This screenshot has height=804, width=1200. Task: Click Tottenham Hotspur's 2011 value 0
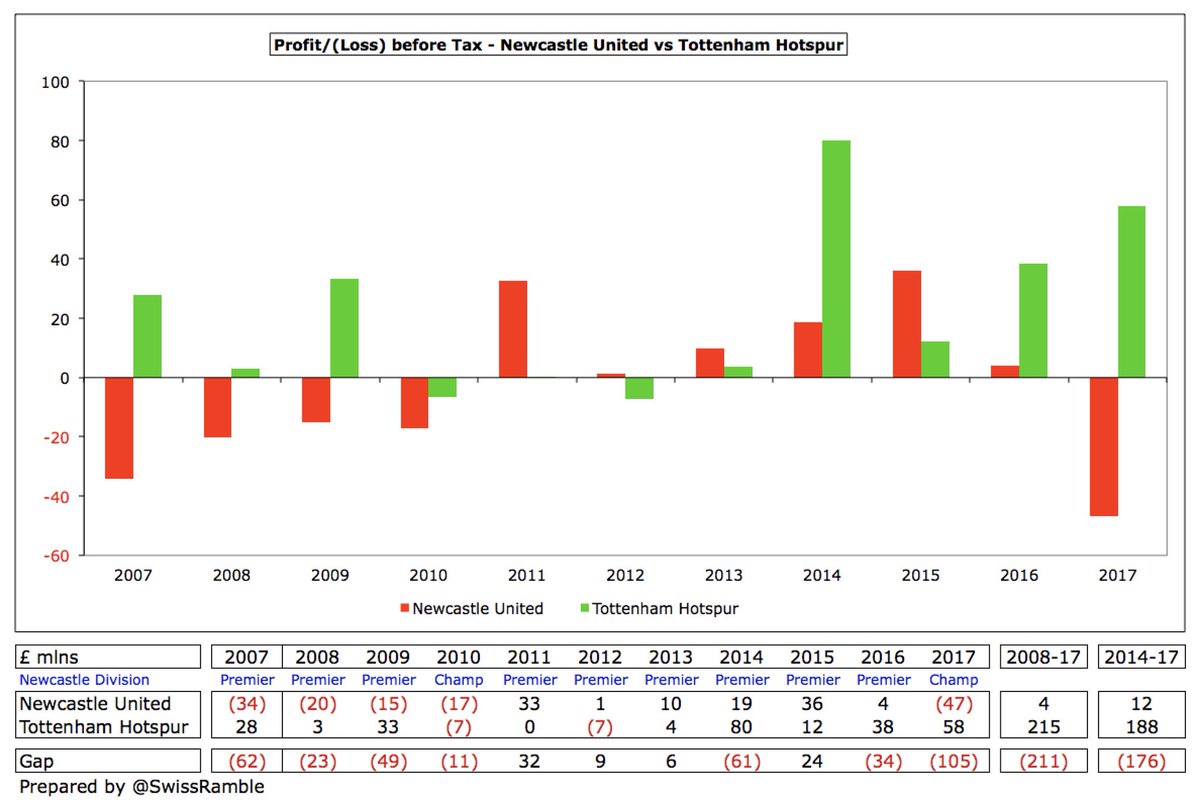point(530,727)
